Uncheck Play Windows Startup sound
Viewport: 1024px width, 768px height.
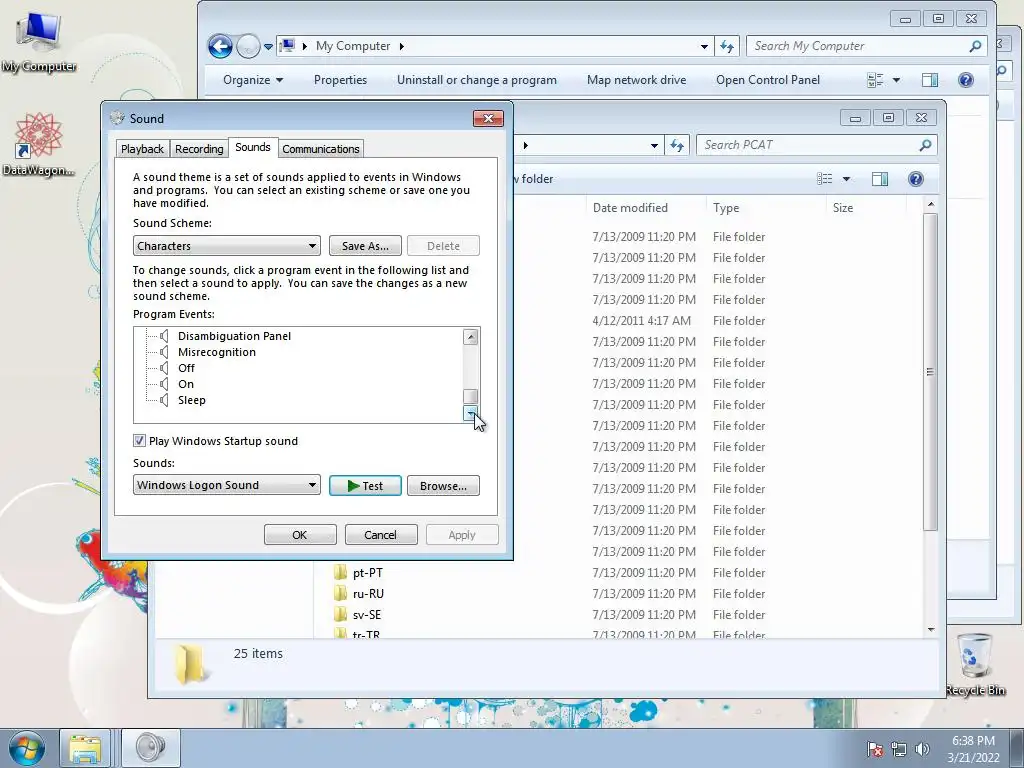[139, 441]
